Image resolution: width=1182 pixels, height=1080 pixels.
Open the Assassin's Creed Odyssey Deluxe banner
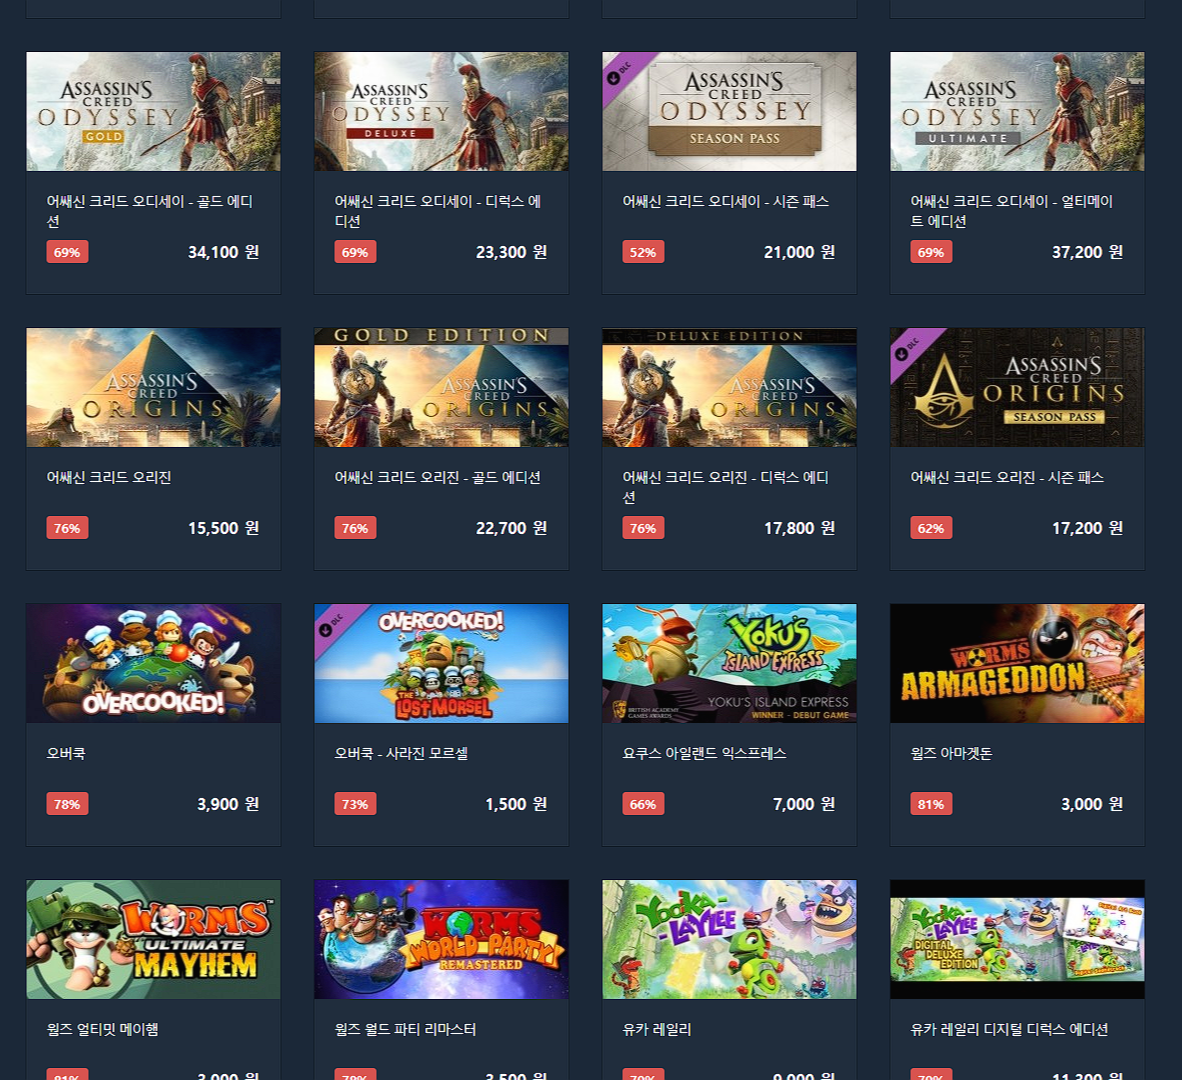[442, 112]
